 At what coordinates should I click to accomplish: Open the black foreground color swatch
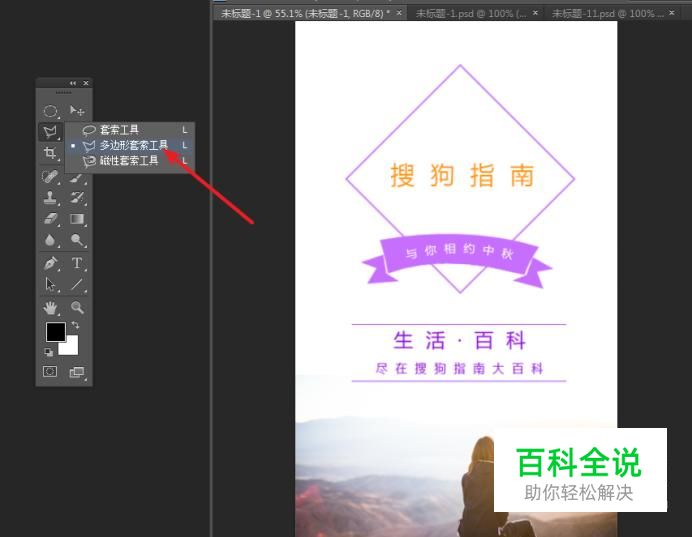pos(56,332)
